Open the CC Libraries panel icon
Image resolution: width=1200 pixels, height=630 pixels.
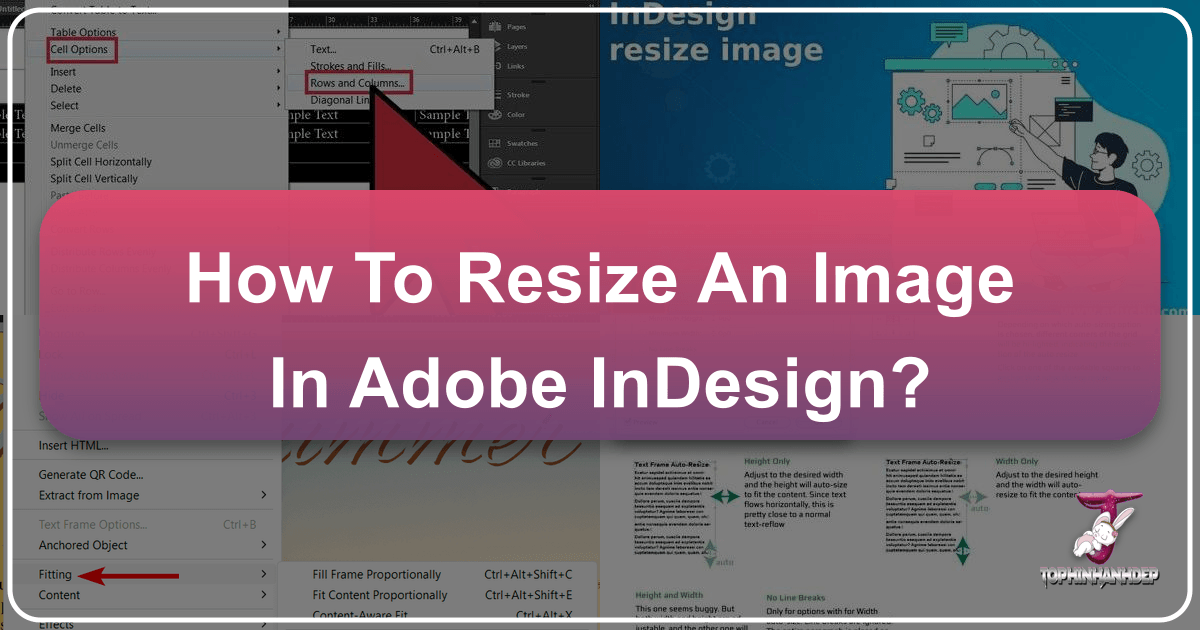point(494,163)
